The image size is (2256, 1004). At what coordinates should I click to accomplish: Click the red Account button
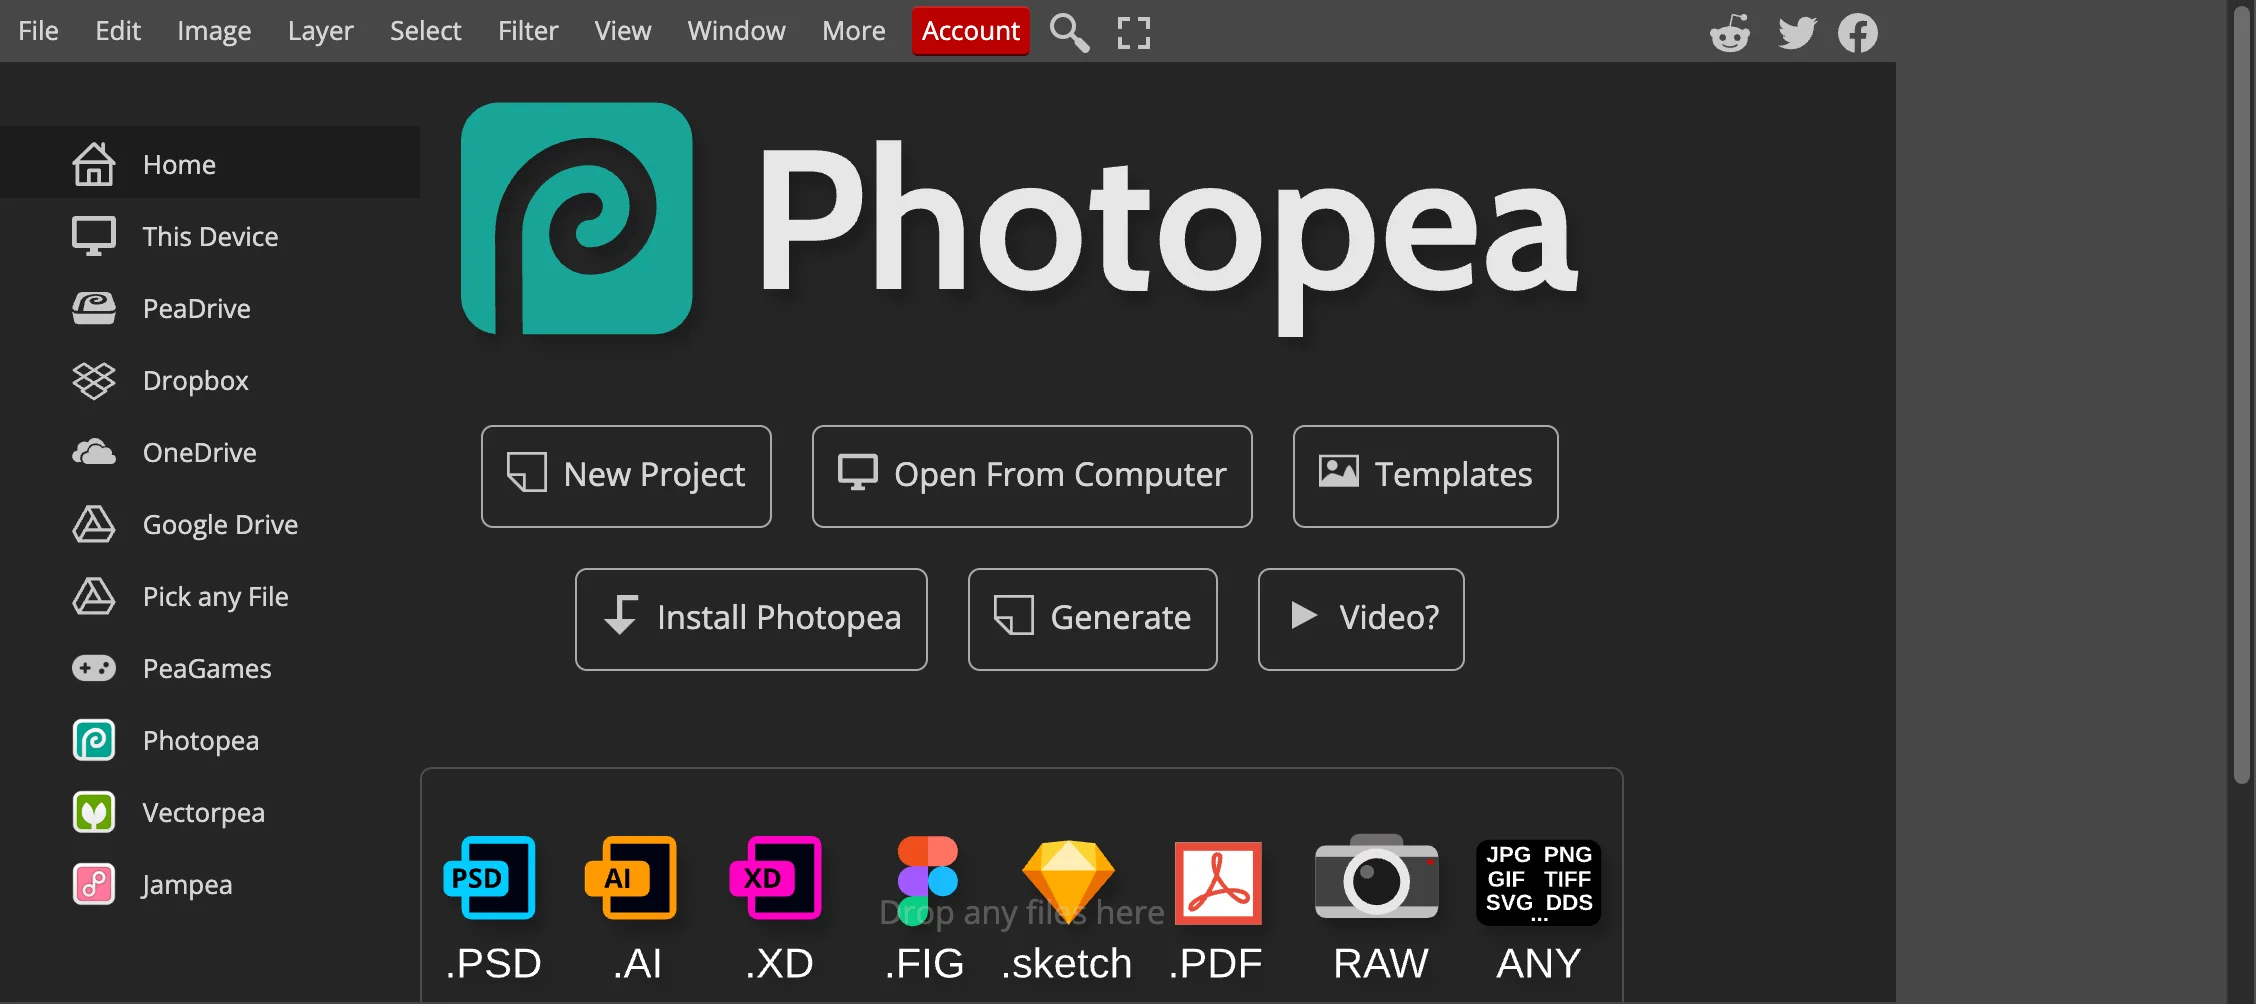click(x=971, y=31)
